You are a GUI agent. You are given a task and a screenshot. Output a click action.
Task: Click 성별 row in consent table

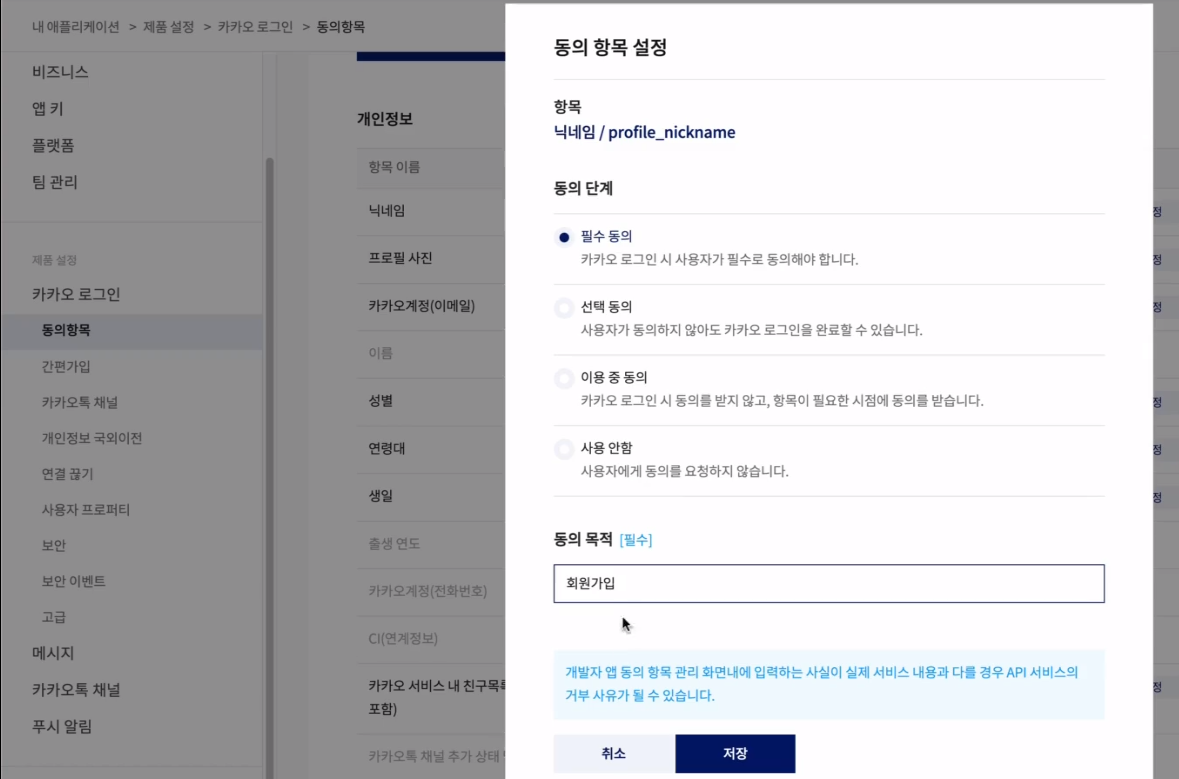[x=431, y=401]
